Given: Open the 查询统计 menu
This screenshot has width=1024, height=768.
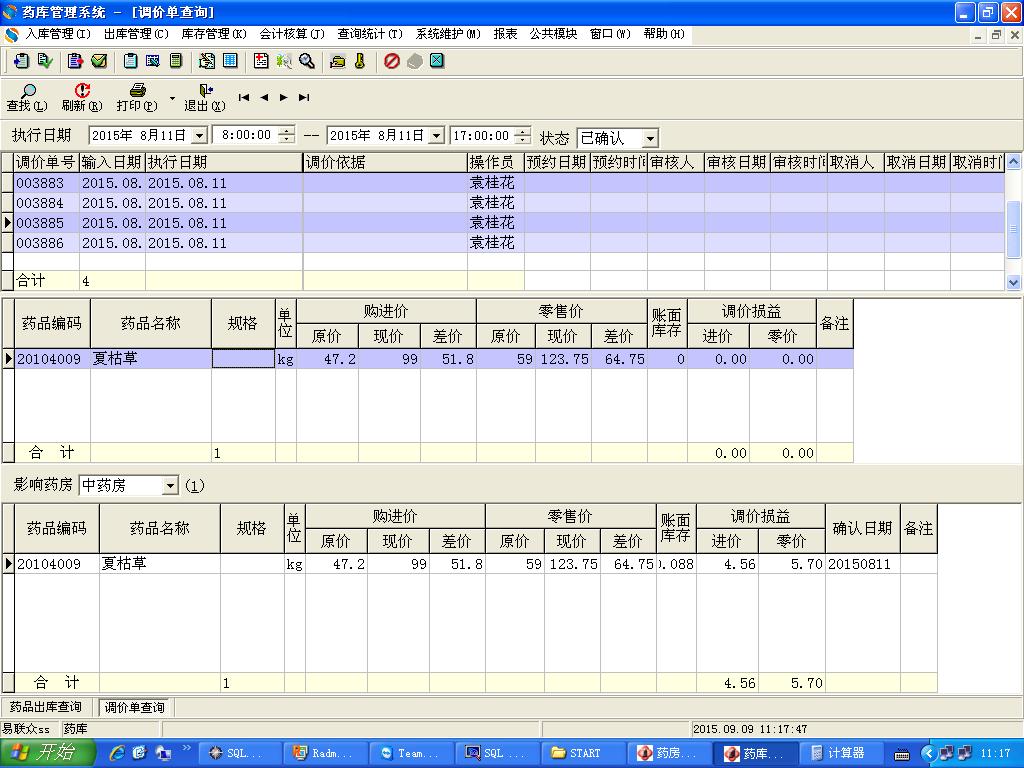Looking at the screenshot, I should [x=369, y=34].
